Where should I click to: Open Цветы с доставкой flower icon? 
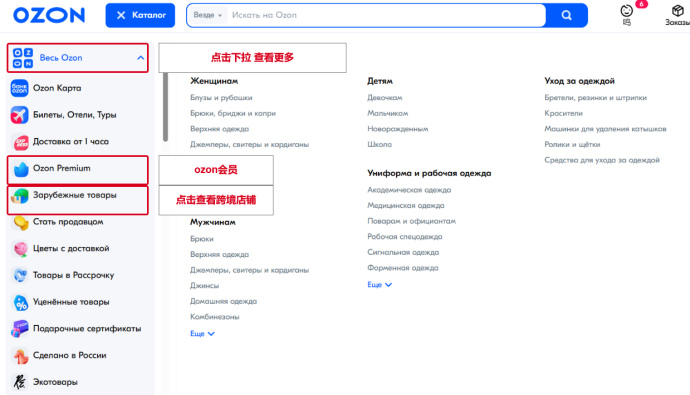pyautogui.click(x=20, y=249)
